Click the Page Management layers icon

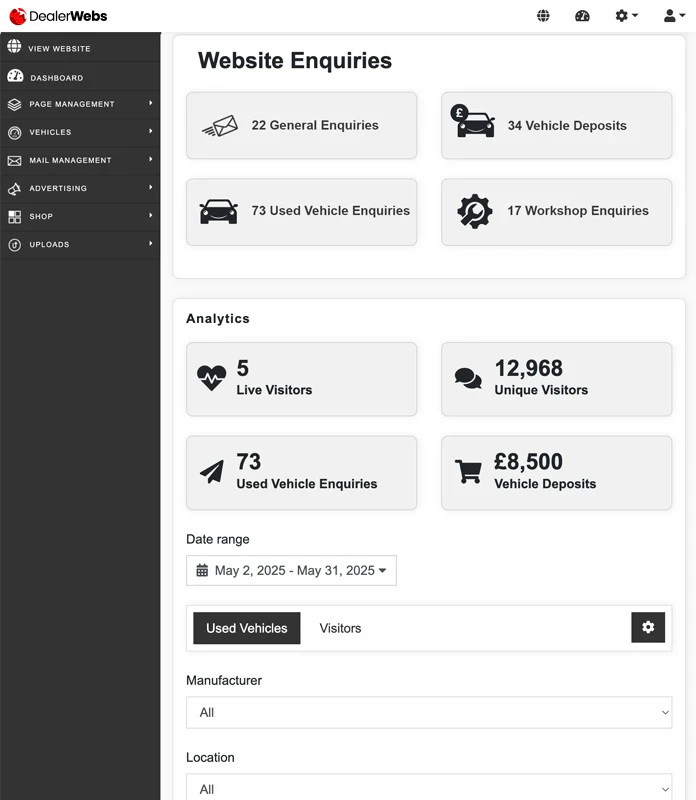pyautogui.click(x=14, y=105)
